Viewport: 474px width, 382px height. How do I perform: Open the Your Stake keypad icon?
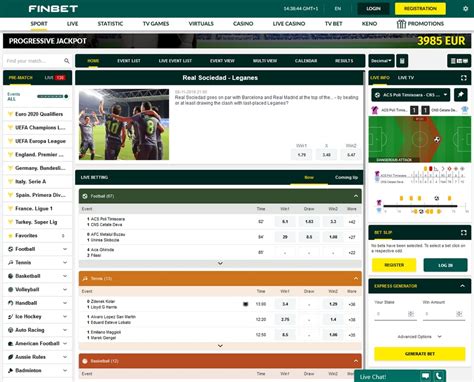[x=411, y=314]
